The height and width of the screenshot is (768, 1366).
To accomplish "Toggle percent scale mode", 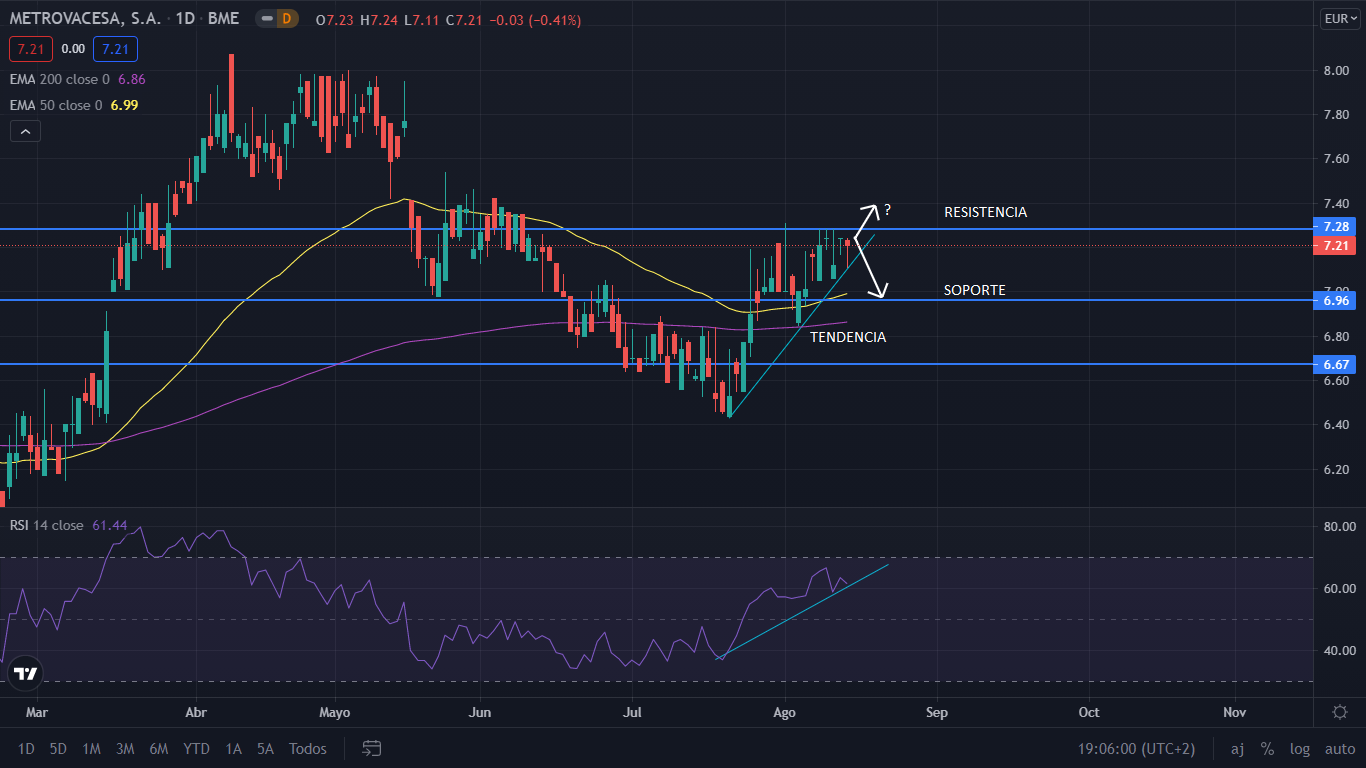I will coord(1267,749).
